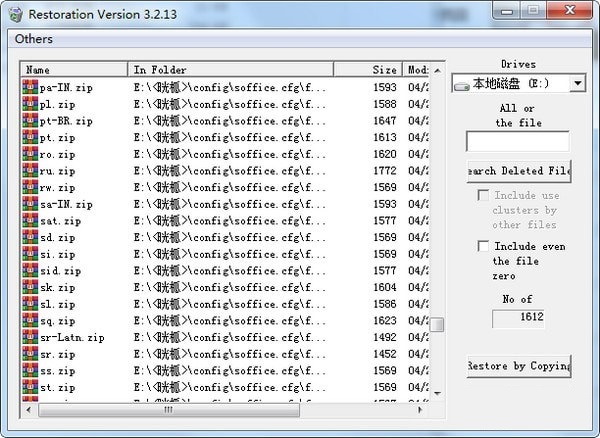Click the horizontal scrollbar left arrow
This screenshot has width=600, height=438.
(x=28, y=410)
